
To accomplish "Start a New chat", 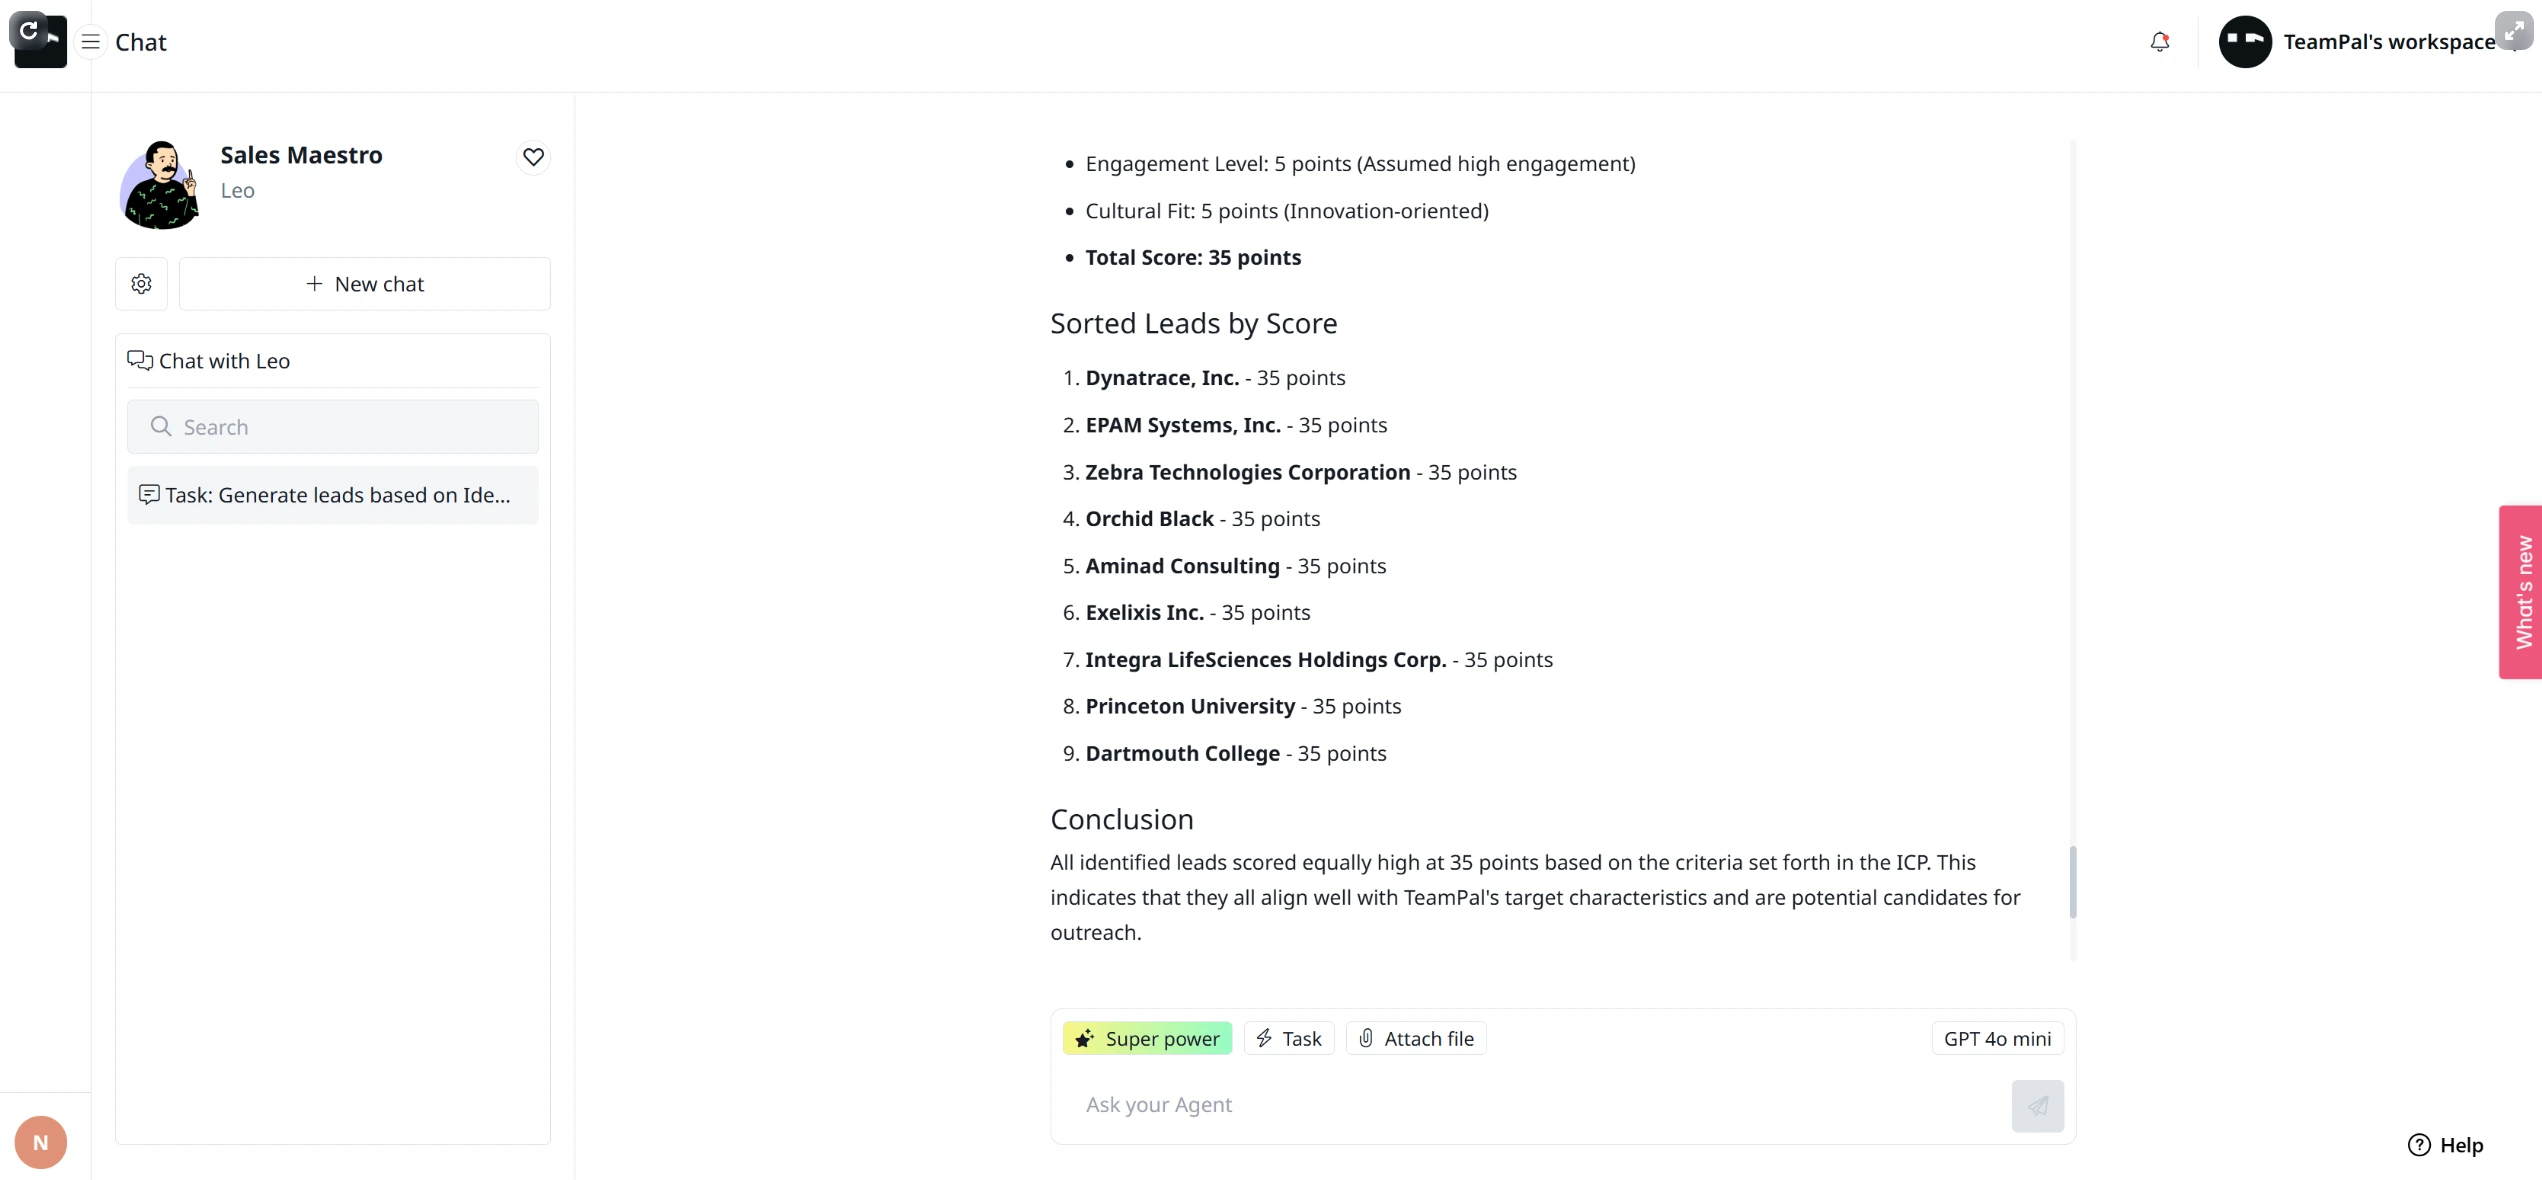I will [x=365, y=284].
